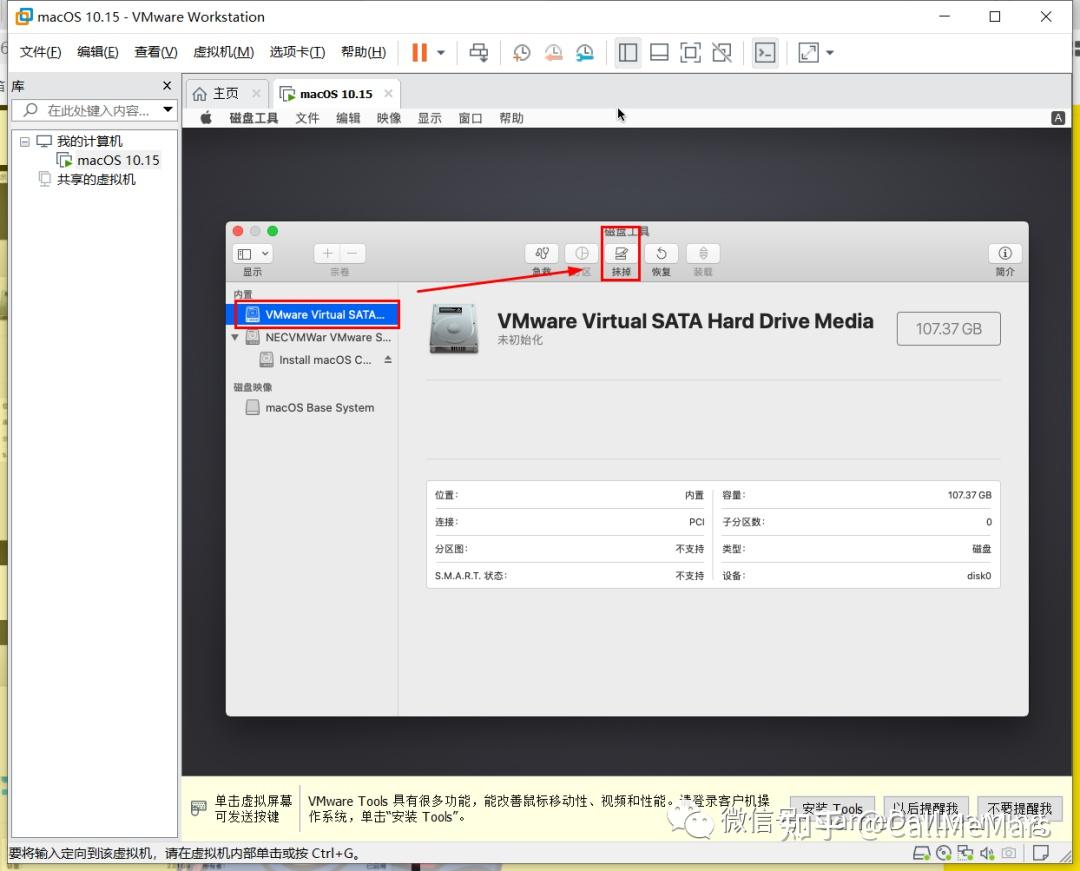Click the 分区 Partition icon
1080x871 pixels.
click(581, 253)
